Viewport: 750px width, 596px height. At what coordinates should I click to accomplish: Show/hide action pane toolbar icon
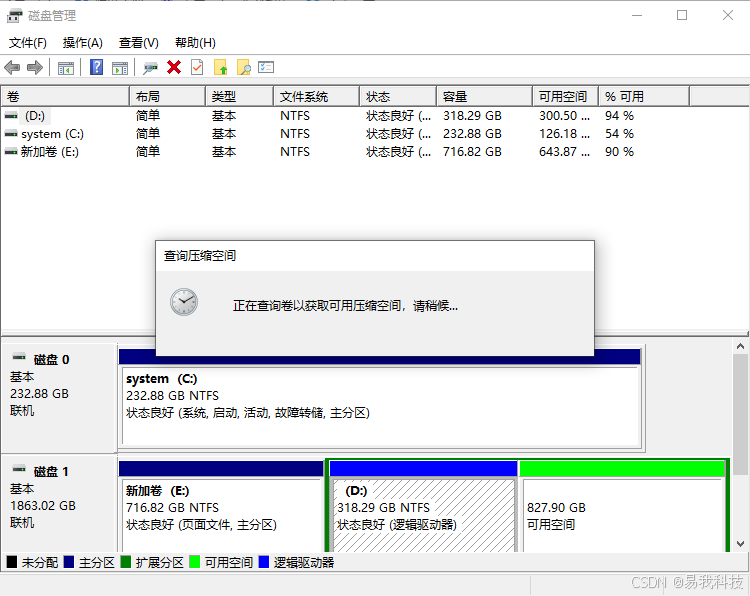pyautogui.click(x=120, y=68)
